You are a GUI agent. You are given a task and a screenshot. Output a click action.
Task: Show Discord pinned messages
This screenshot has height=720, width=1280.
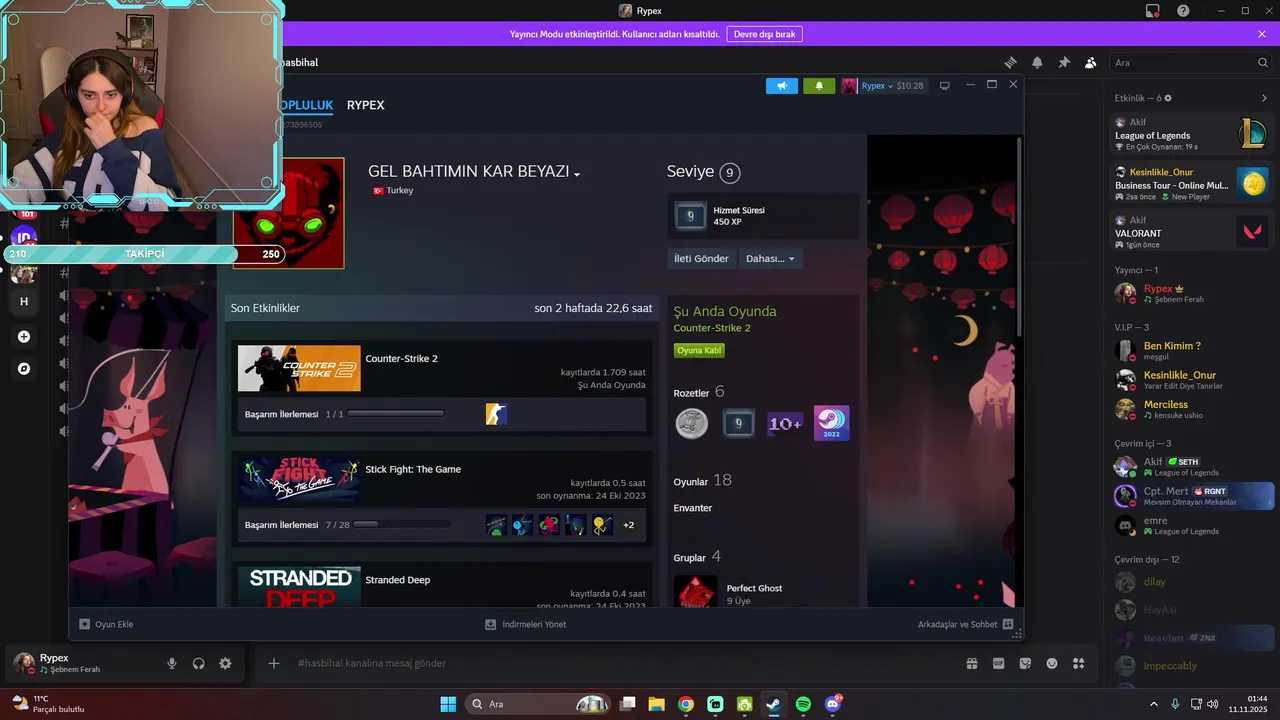[x=1064, y=62]
